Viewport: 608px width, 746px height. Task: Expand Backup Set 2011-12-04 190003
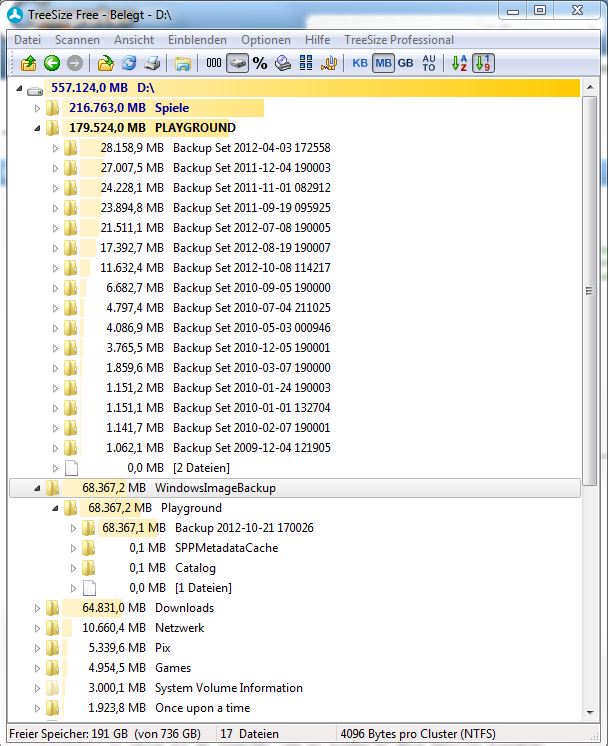click(55, 168)
